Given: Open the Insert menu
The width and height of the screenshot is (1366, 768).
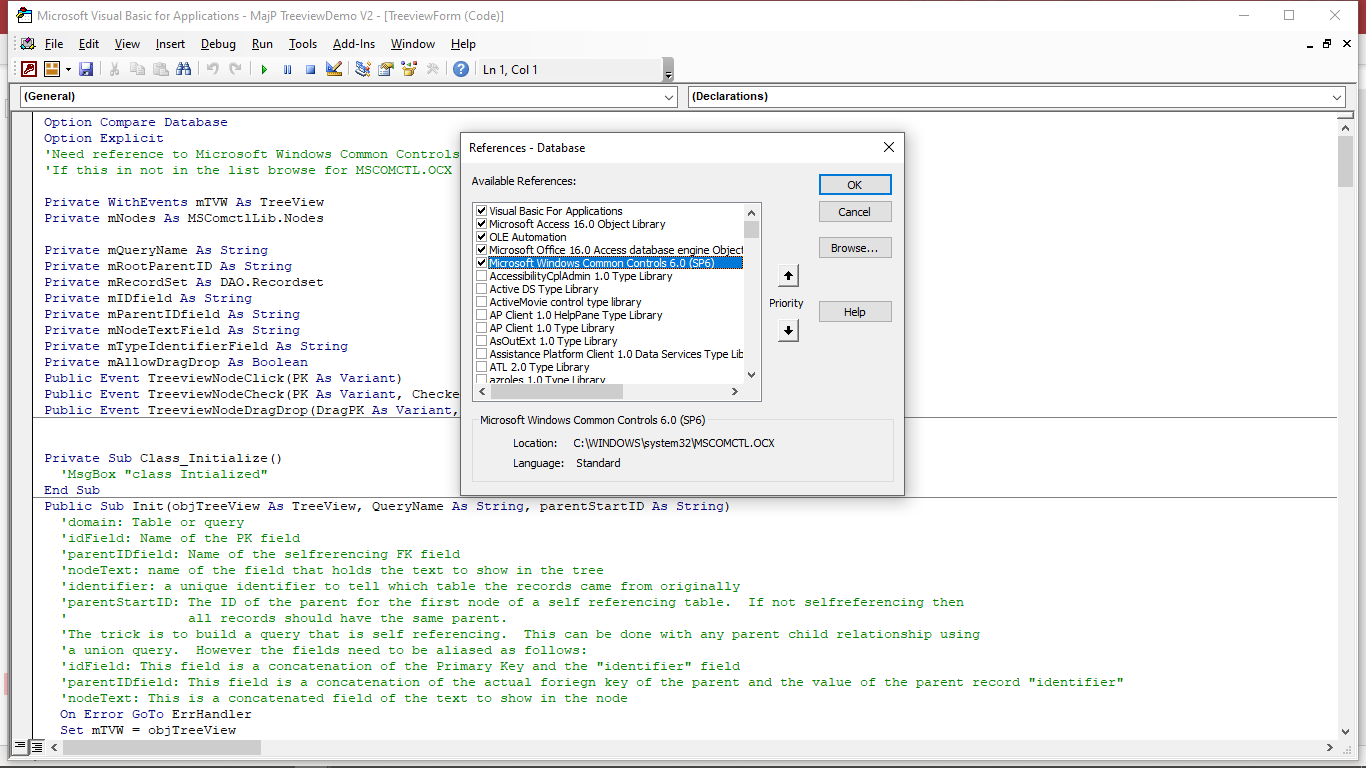Looking at the screenshot, I should pos(170,44).
